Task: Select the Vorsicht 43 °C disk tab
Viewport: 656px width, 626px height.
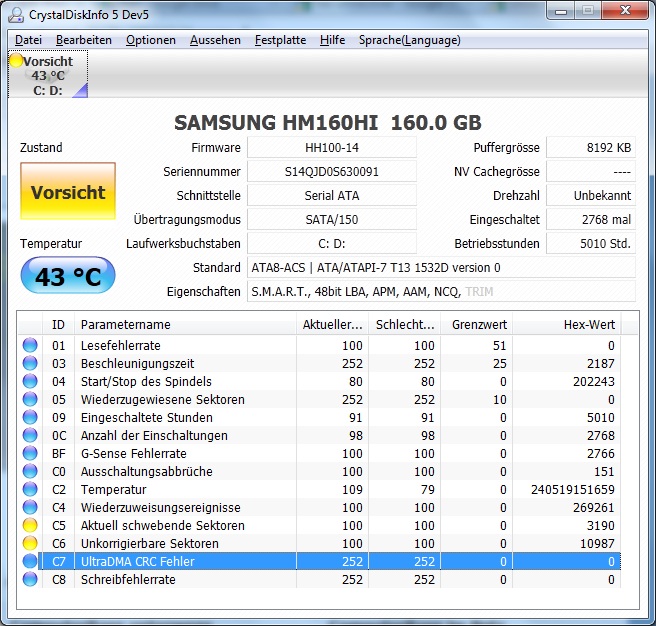Action: [x=48, y=74]
